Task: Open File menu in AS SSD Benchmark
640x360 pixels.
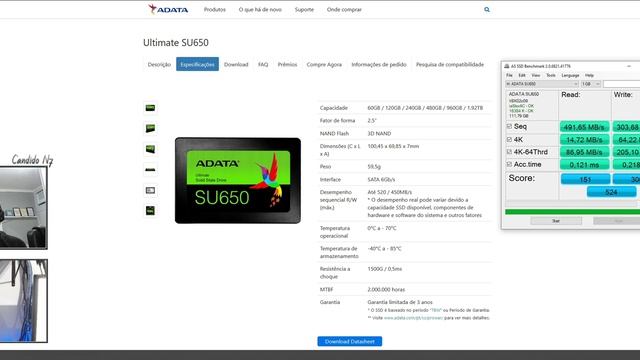Action: coord(509,76)
